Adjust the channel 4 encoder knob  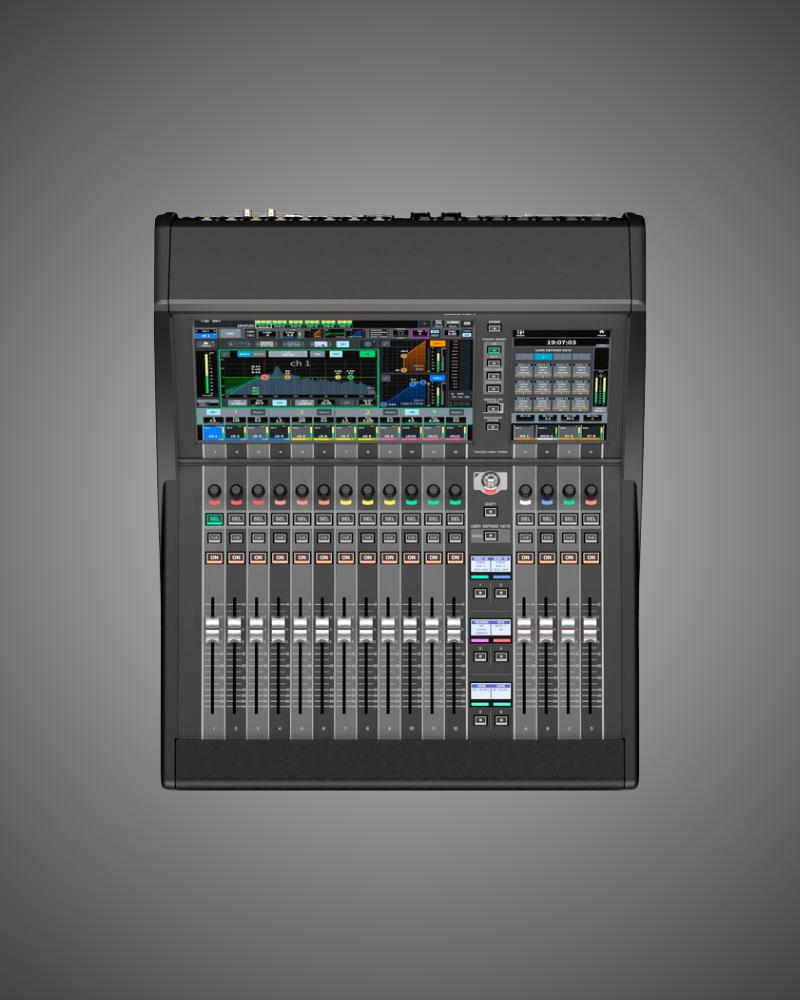[x=280, y=491]
